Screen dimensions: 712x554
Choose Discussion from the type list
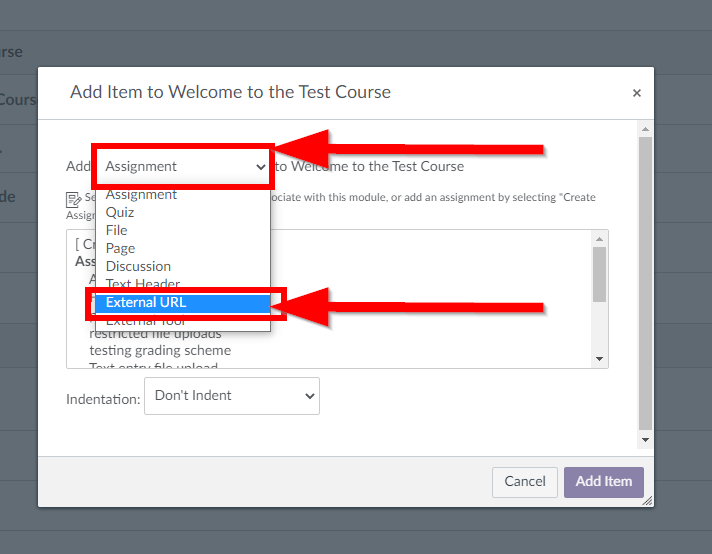[x=138, y=266]
